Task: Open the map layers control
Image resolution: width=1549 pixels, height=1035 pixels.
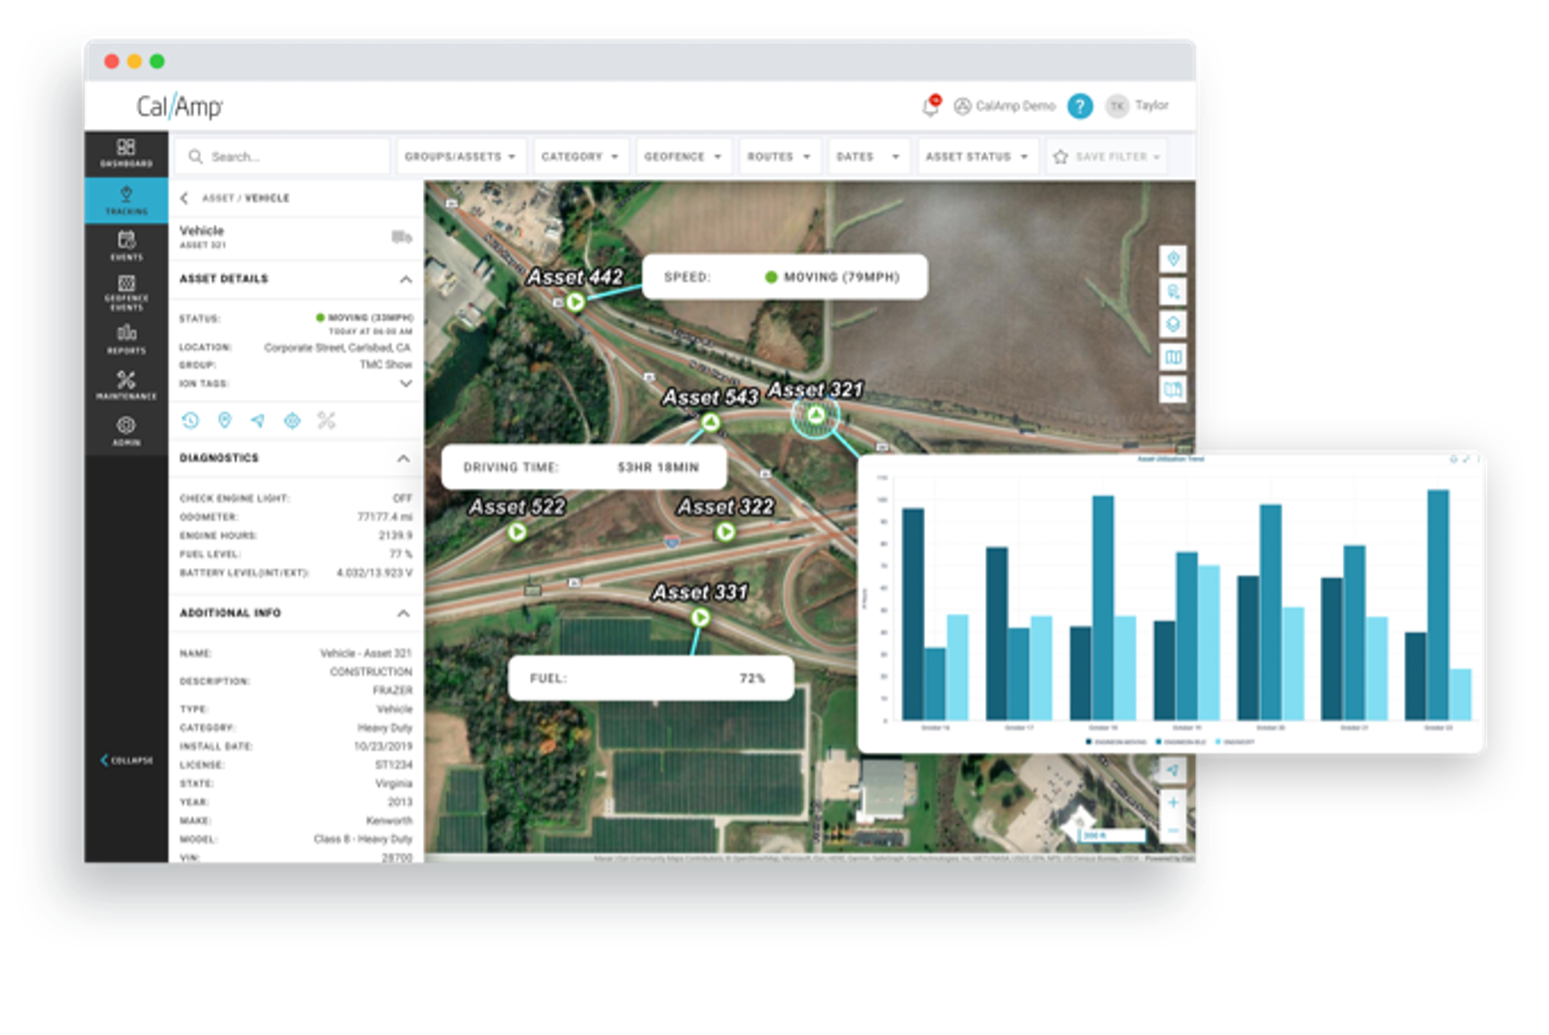Action: coord(1172,323)
